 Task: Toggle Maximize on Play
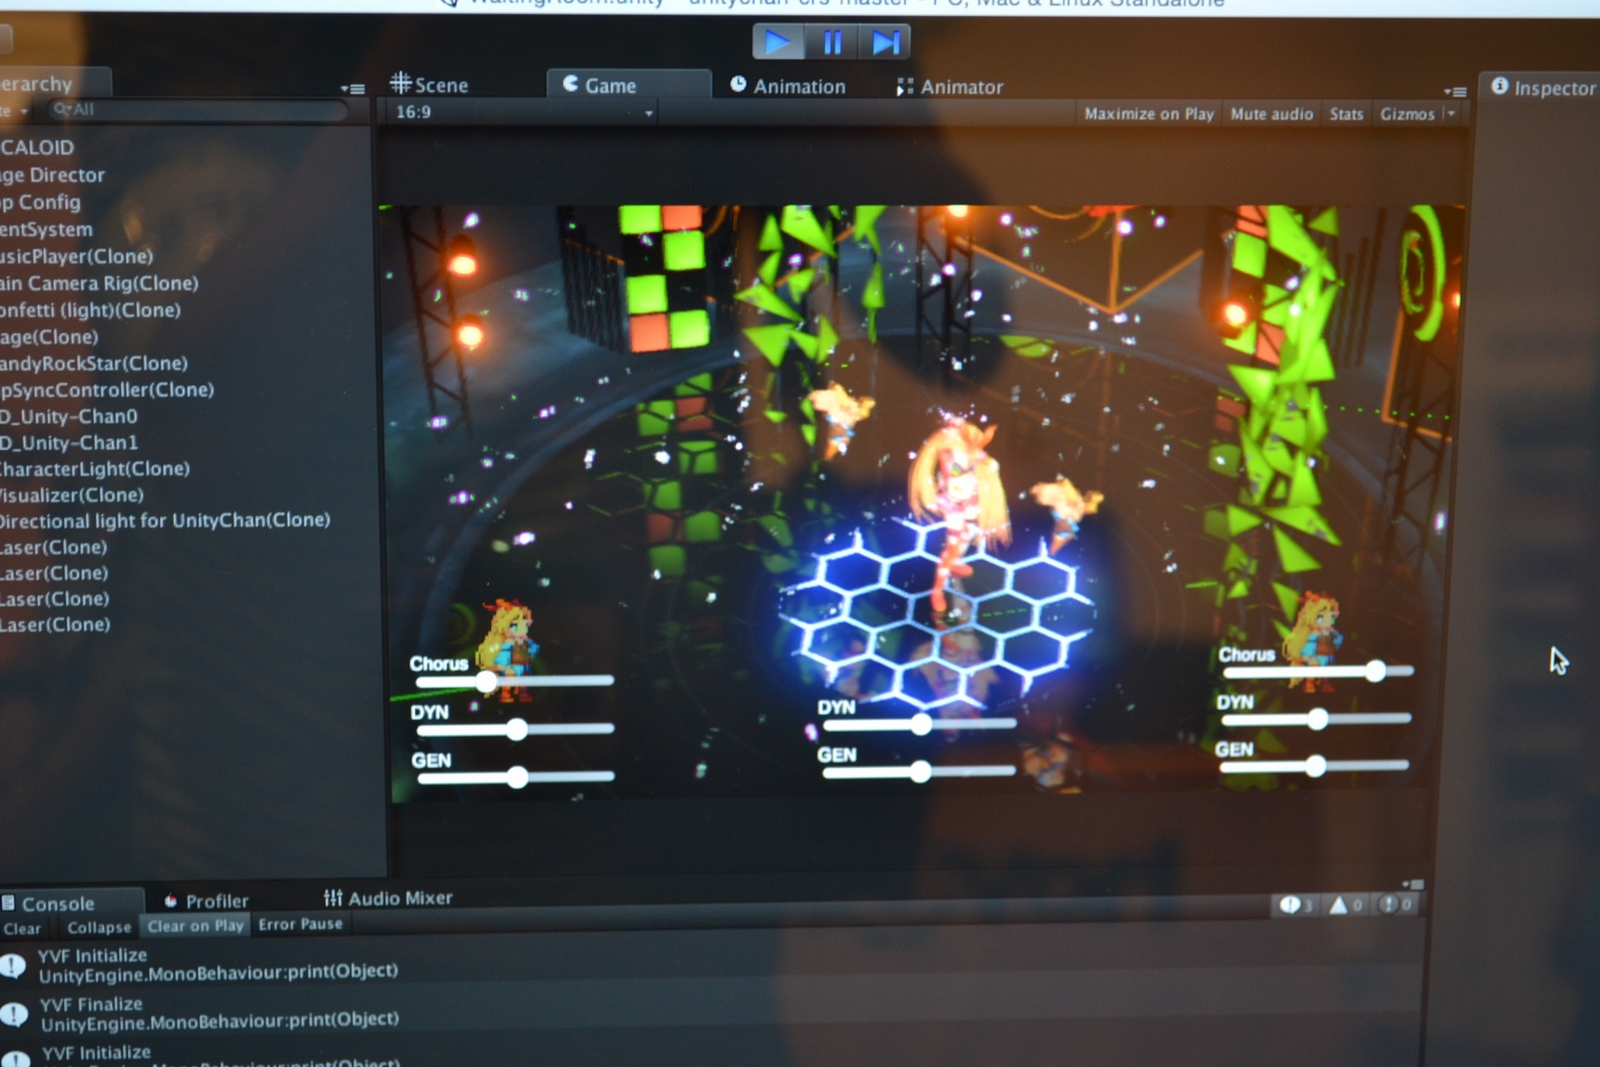(x=1149, y=114)
